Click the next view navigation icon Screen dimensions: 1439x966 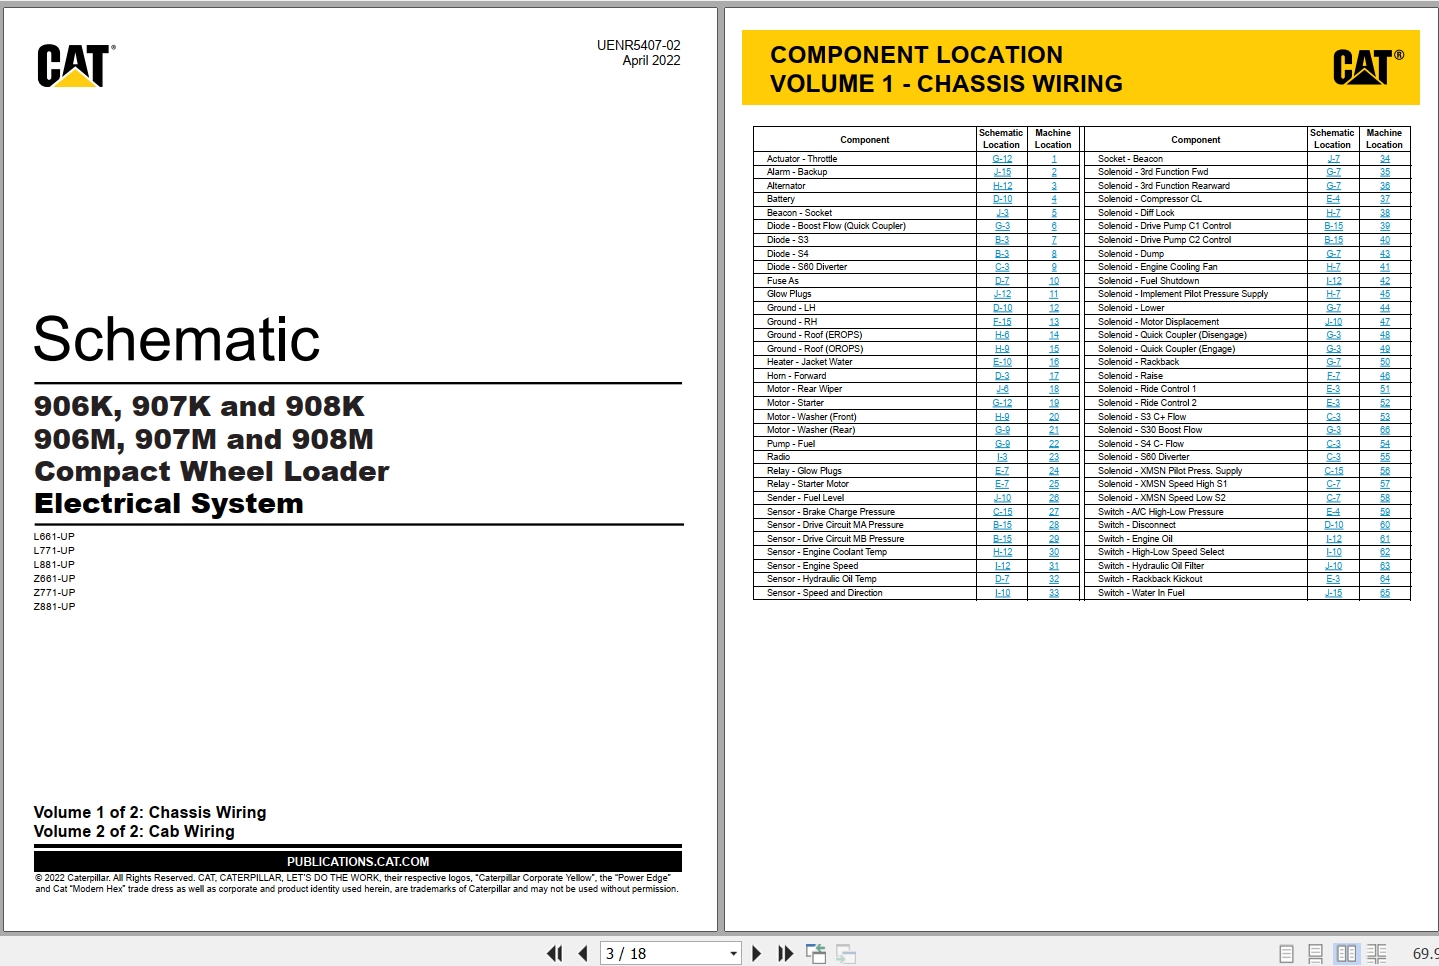click(x=846, y=954)
